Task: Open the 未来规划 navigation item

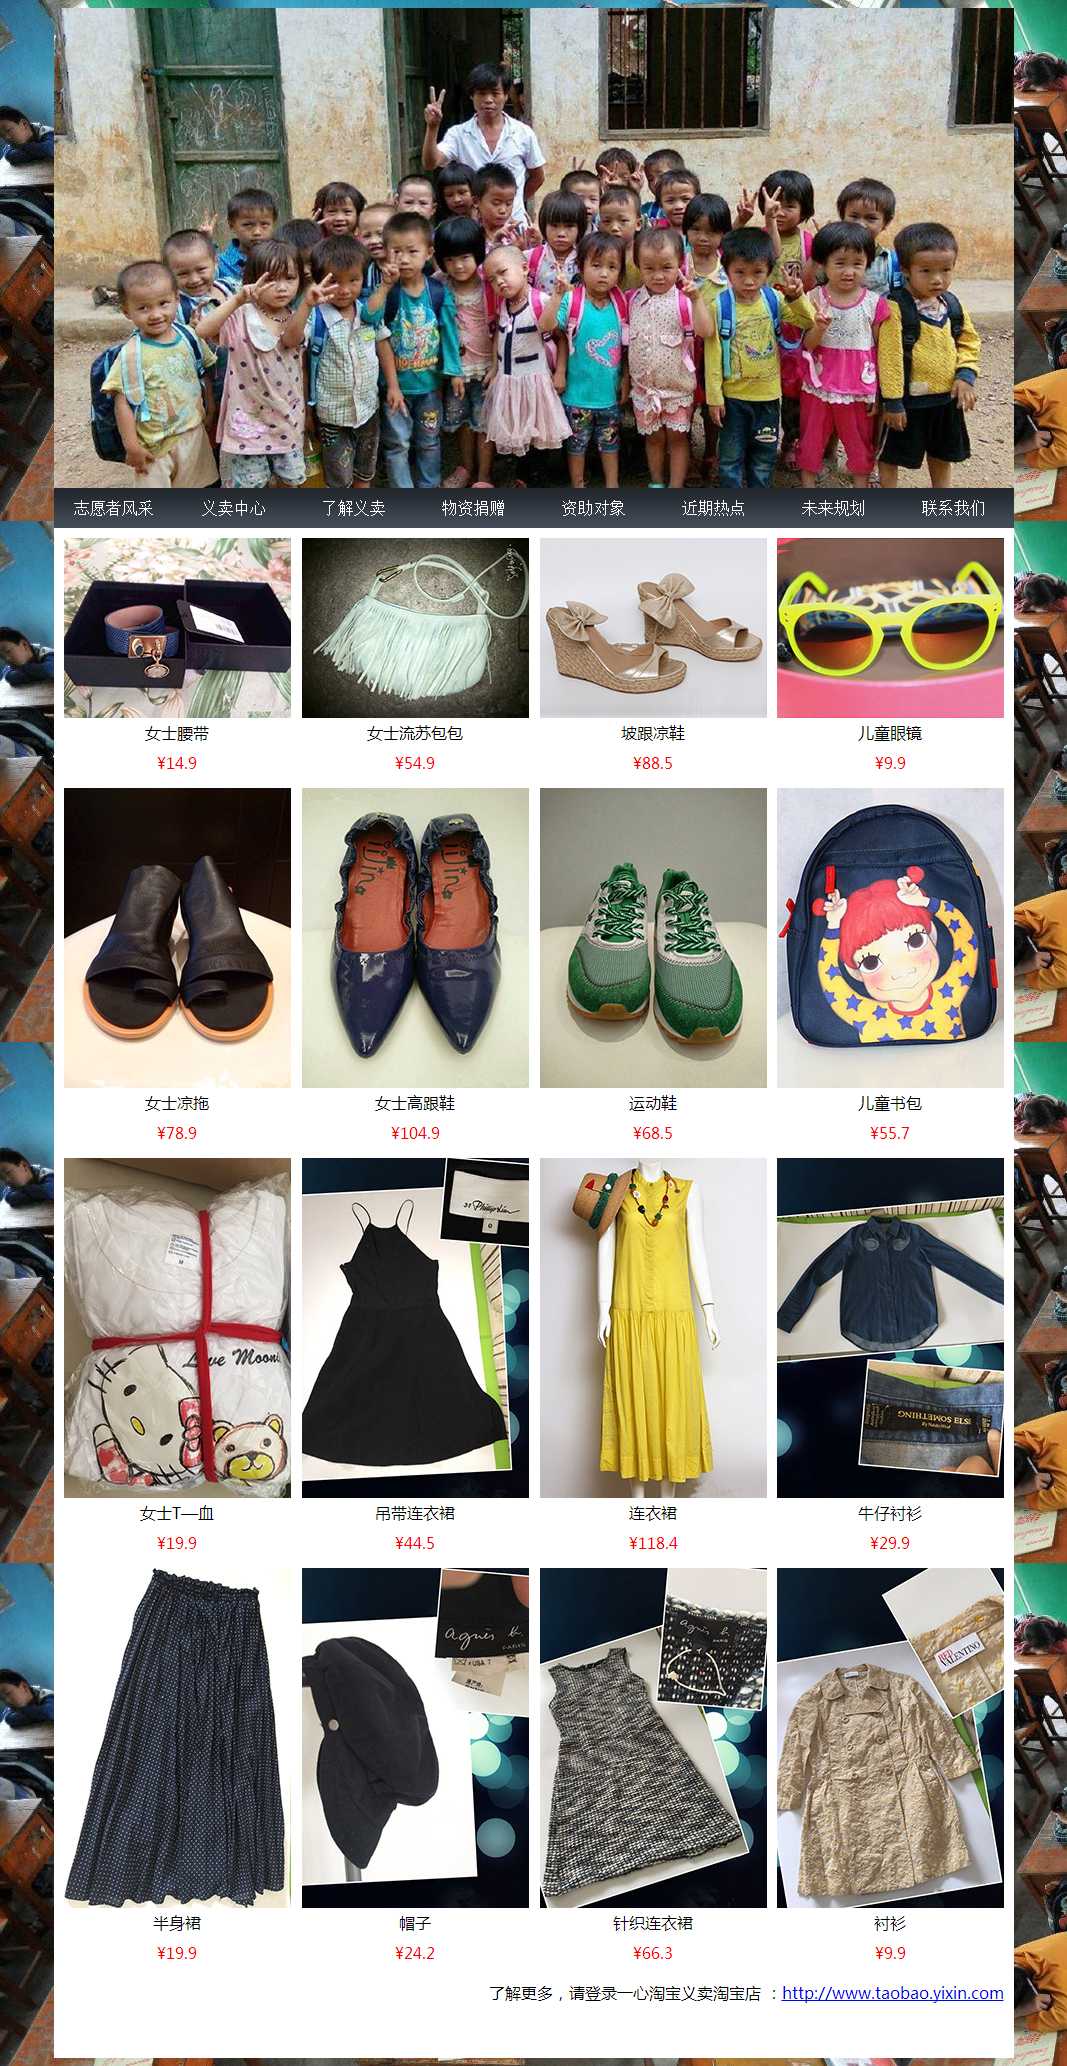Action: point(833,508)
